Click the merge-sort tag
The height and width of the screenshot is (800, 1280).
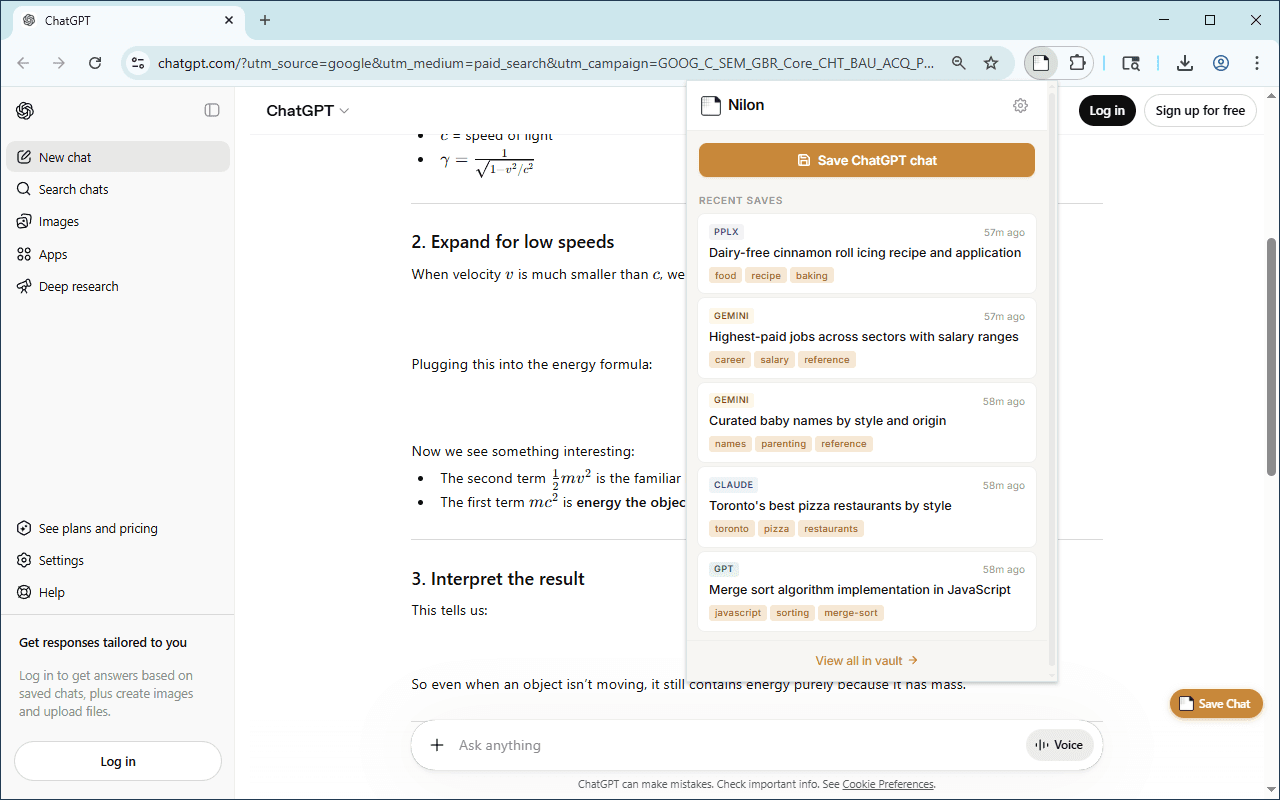(x=851, y=613)
